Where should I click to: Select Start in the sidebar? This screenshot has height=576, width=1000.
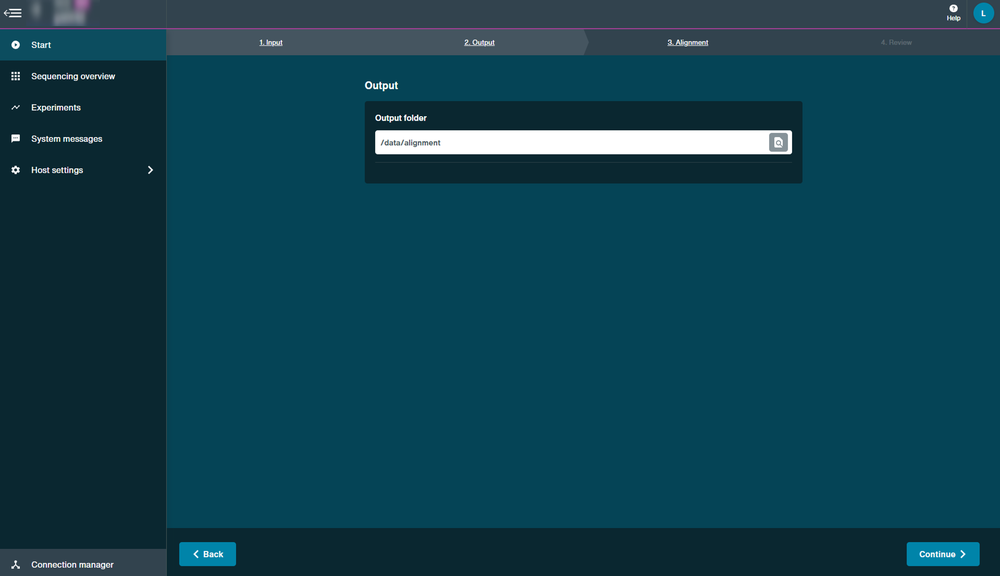pyautogui.click(x=83, y=45)
